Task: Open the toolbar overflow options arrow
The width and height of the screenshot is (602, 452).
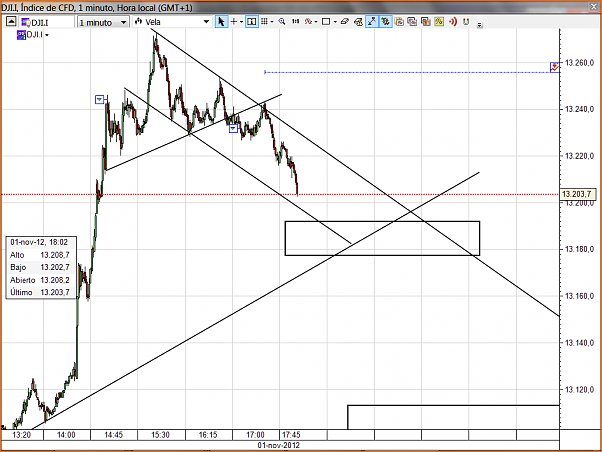Action: 480,25
